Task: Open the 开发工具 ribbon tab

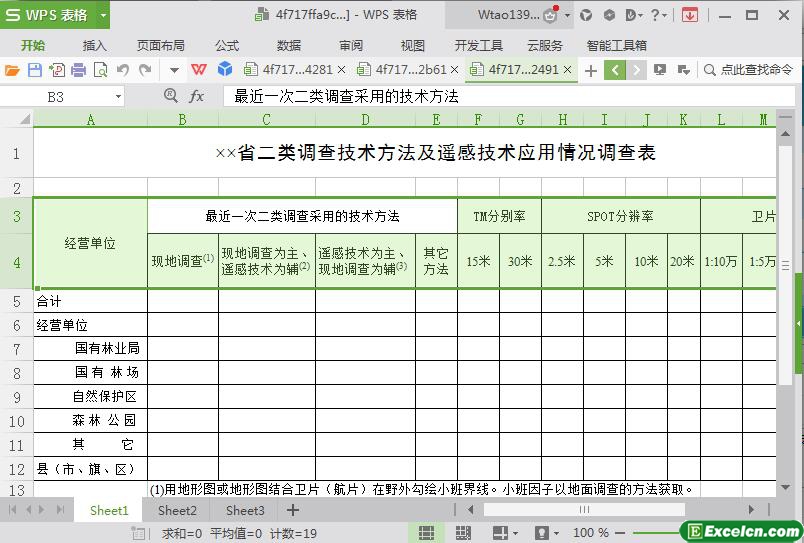Action: coord(478,46)
